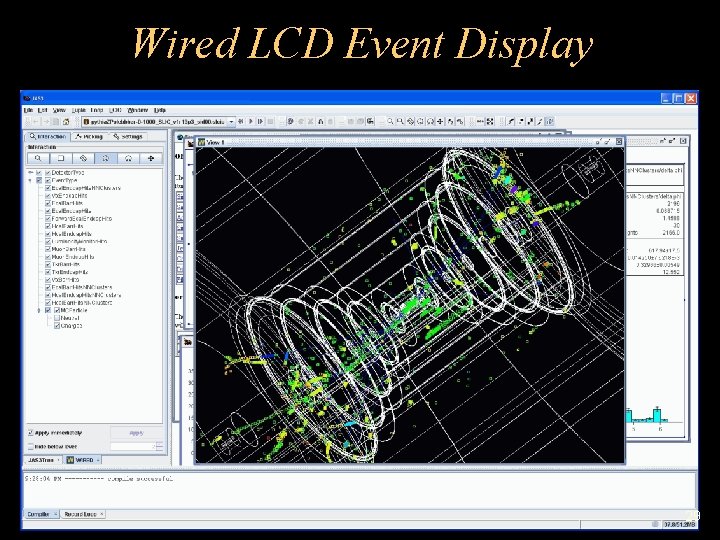The image size is (720, 540).
Task: Collapse the EventType tree node
Action: 31,180
